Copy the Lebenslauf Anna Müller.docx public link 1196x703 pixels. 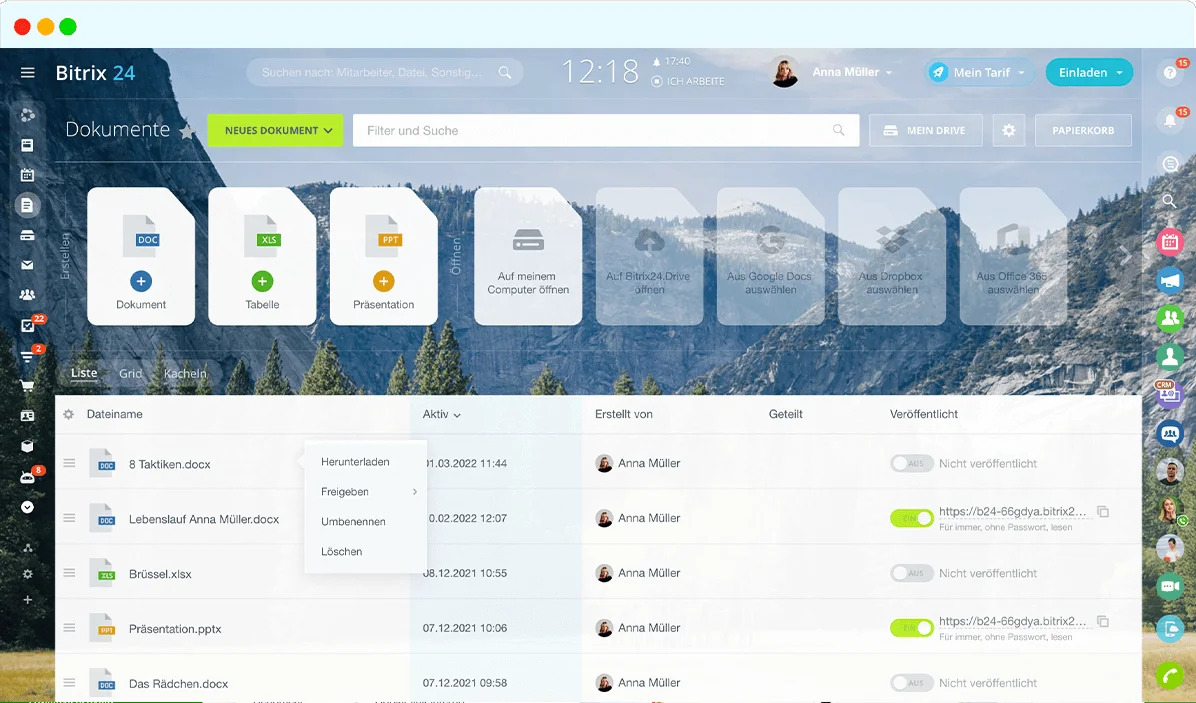1103,512
